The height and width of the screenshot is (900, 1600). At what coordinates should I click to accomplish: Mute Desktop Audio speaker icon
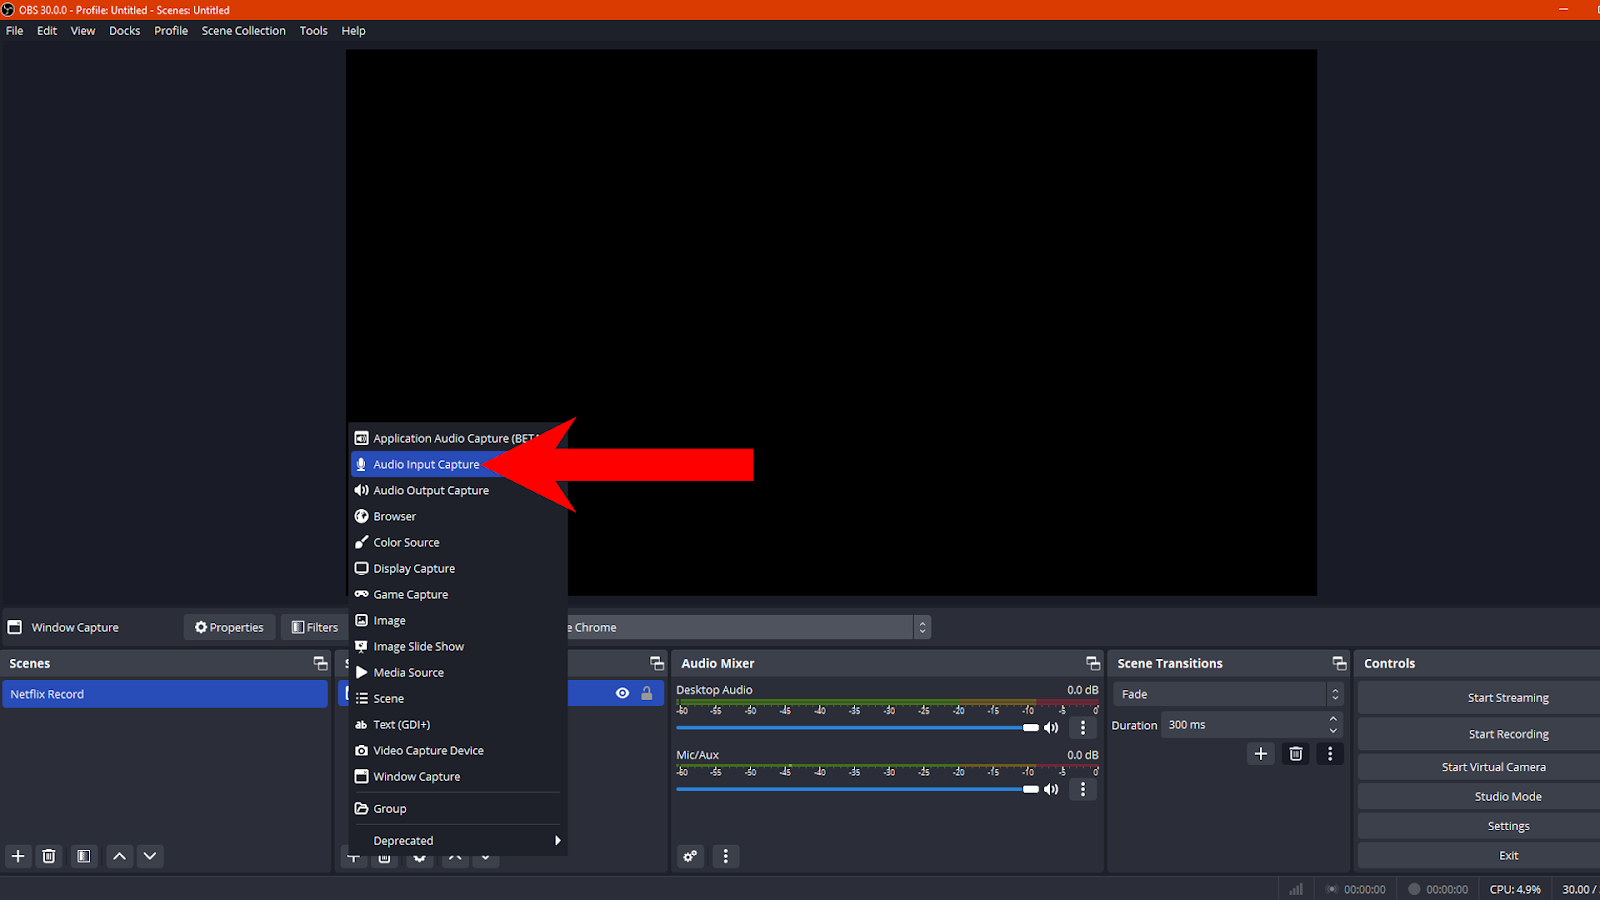1051,727
